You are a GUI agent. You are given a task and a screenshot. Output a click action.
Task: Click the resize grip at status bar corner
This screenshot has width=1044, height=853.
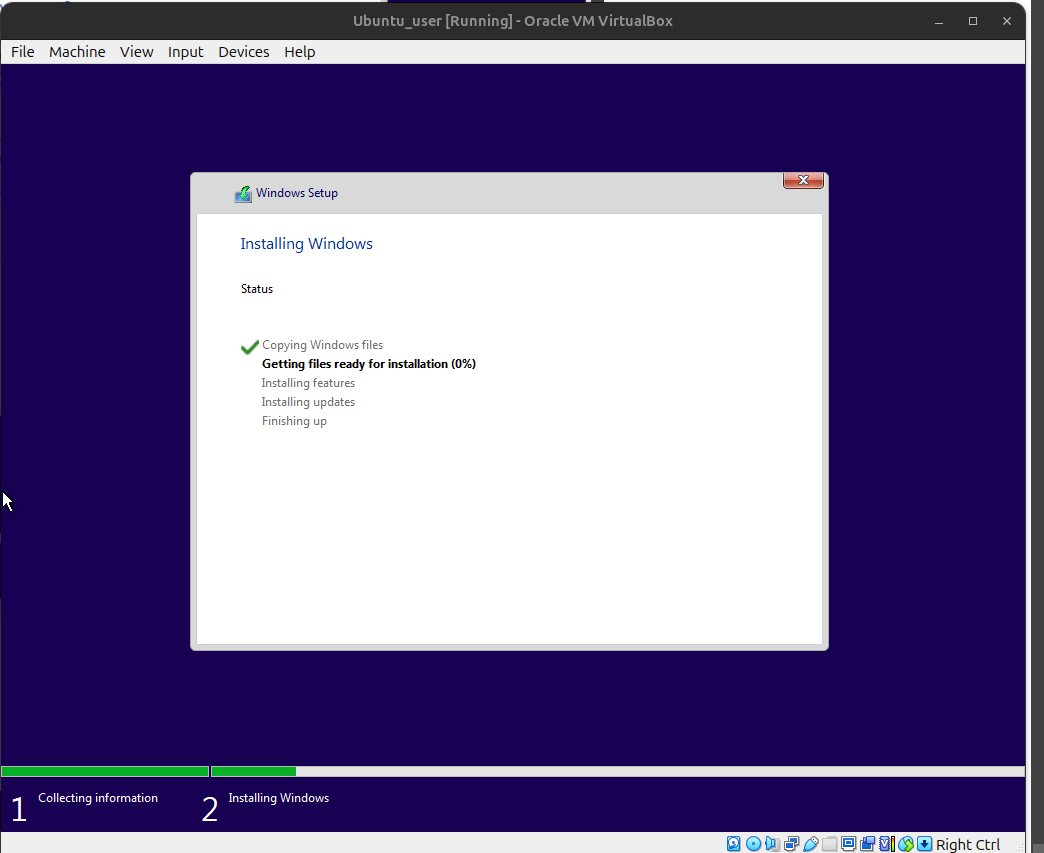tap(1020, 848)
